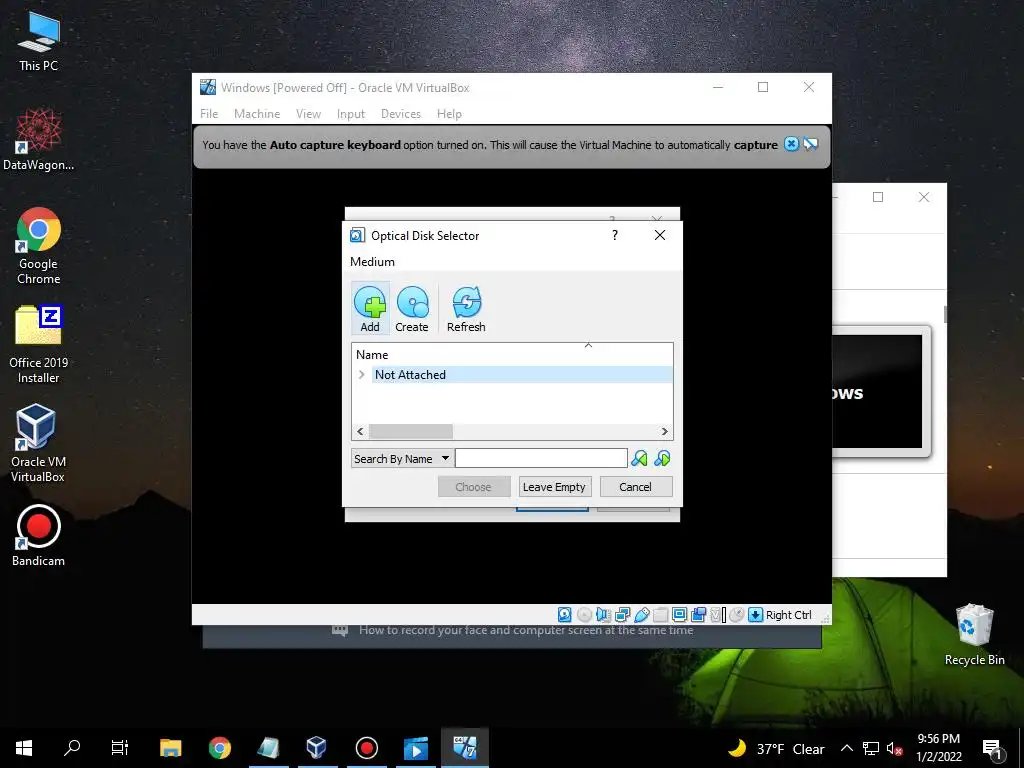Click the keyboard capture arrow icon near Right Ctrl
The image size is (1024, 768).
[x=756, y=615]
